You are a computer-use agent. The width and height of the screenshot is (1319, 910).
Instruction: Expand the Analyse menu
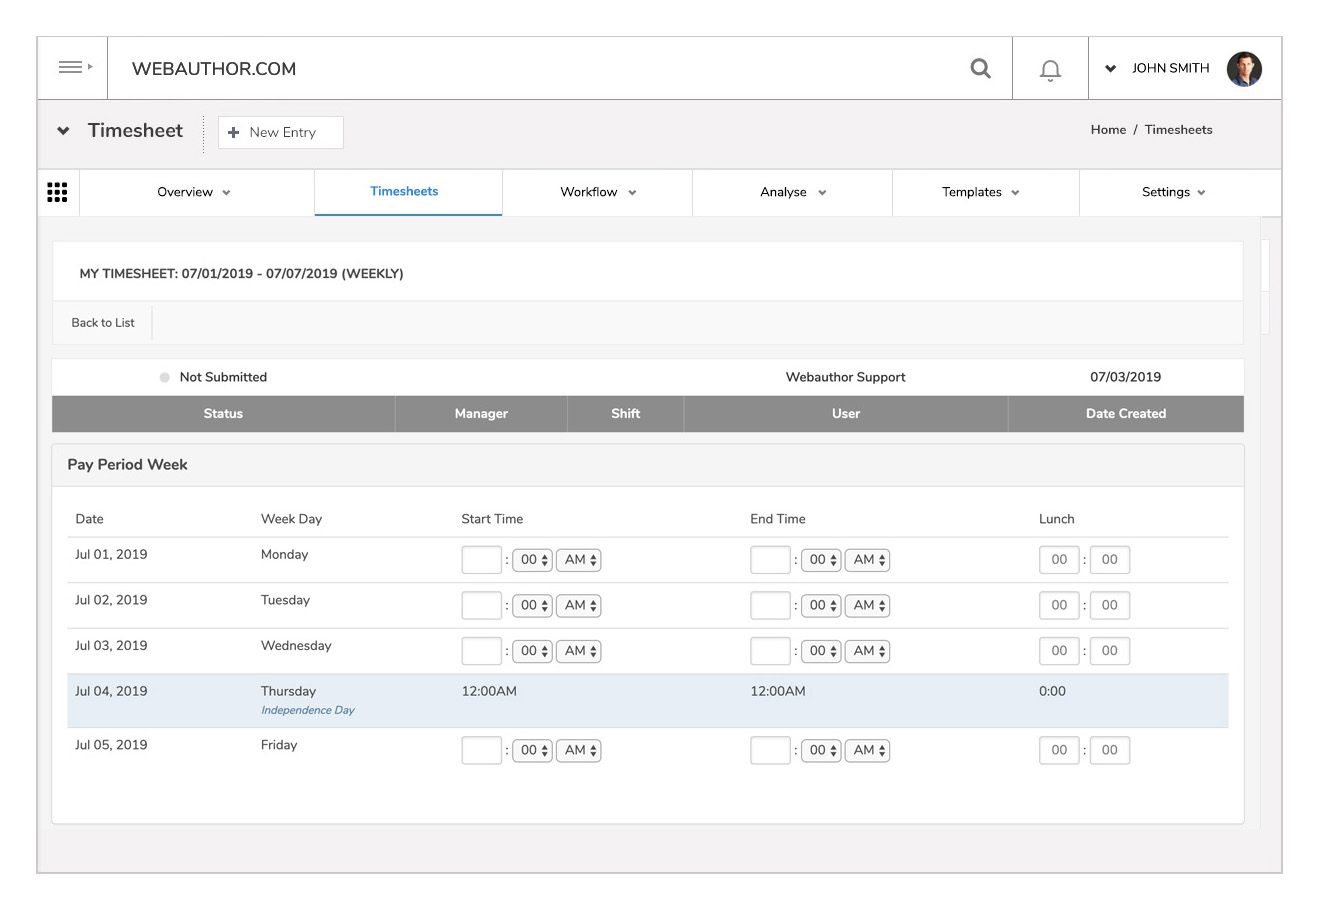coord(792,192)
